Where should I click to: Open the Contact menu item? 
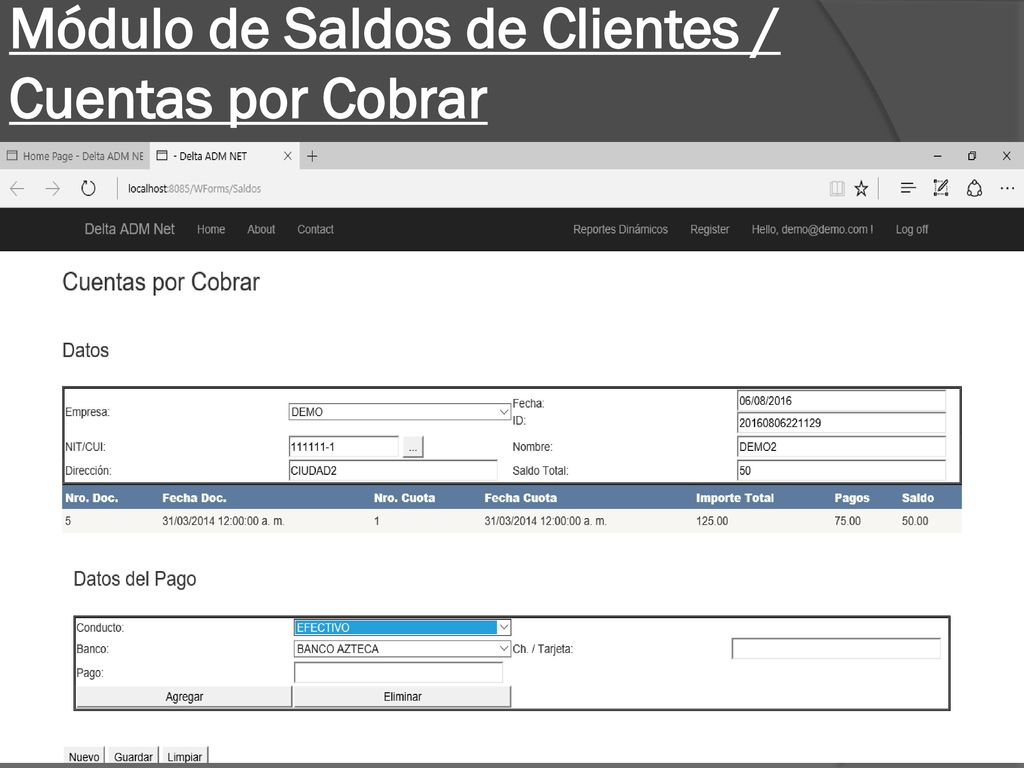[315, 229]
